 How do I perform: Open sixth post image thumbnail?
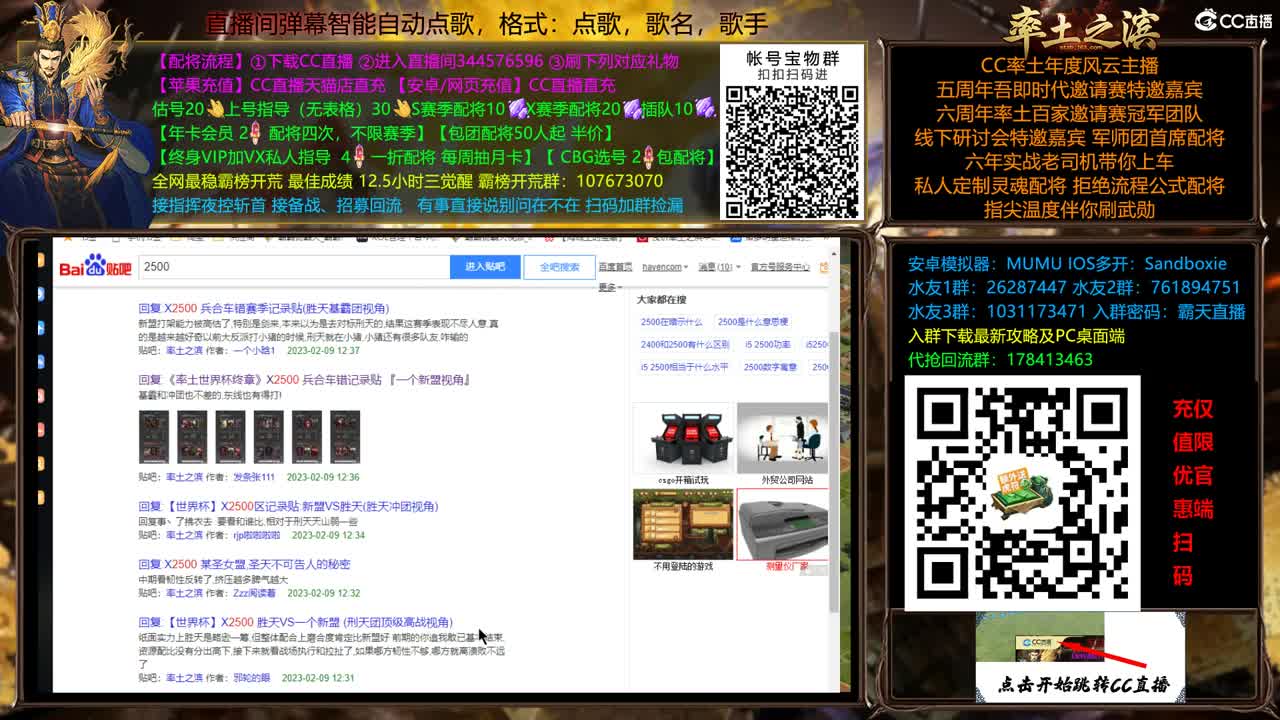(x=344, y=437)
